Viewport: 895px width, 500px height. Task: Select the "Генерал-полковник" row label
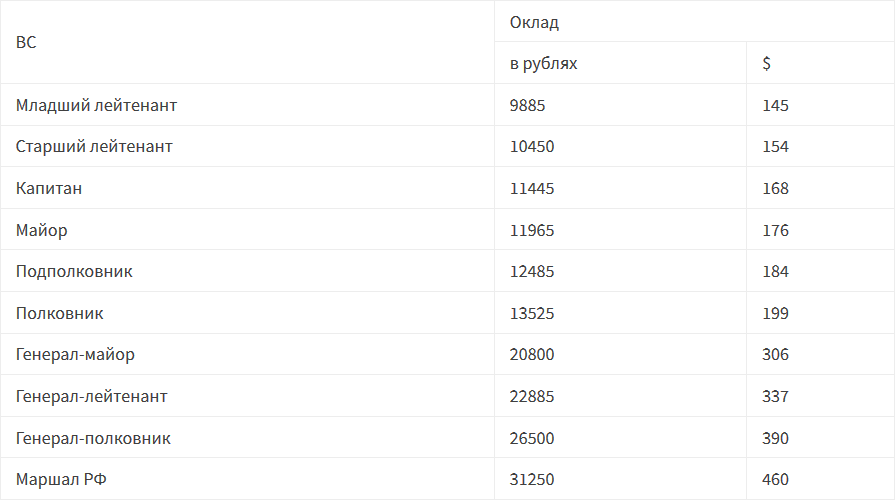pyautogui.click(x=93, y=439)
